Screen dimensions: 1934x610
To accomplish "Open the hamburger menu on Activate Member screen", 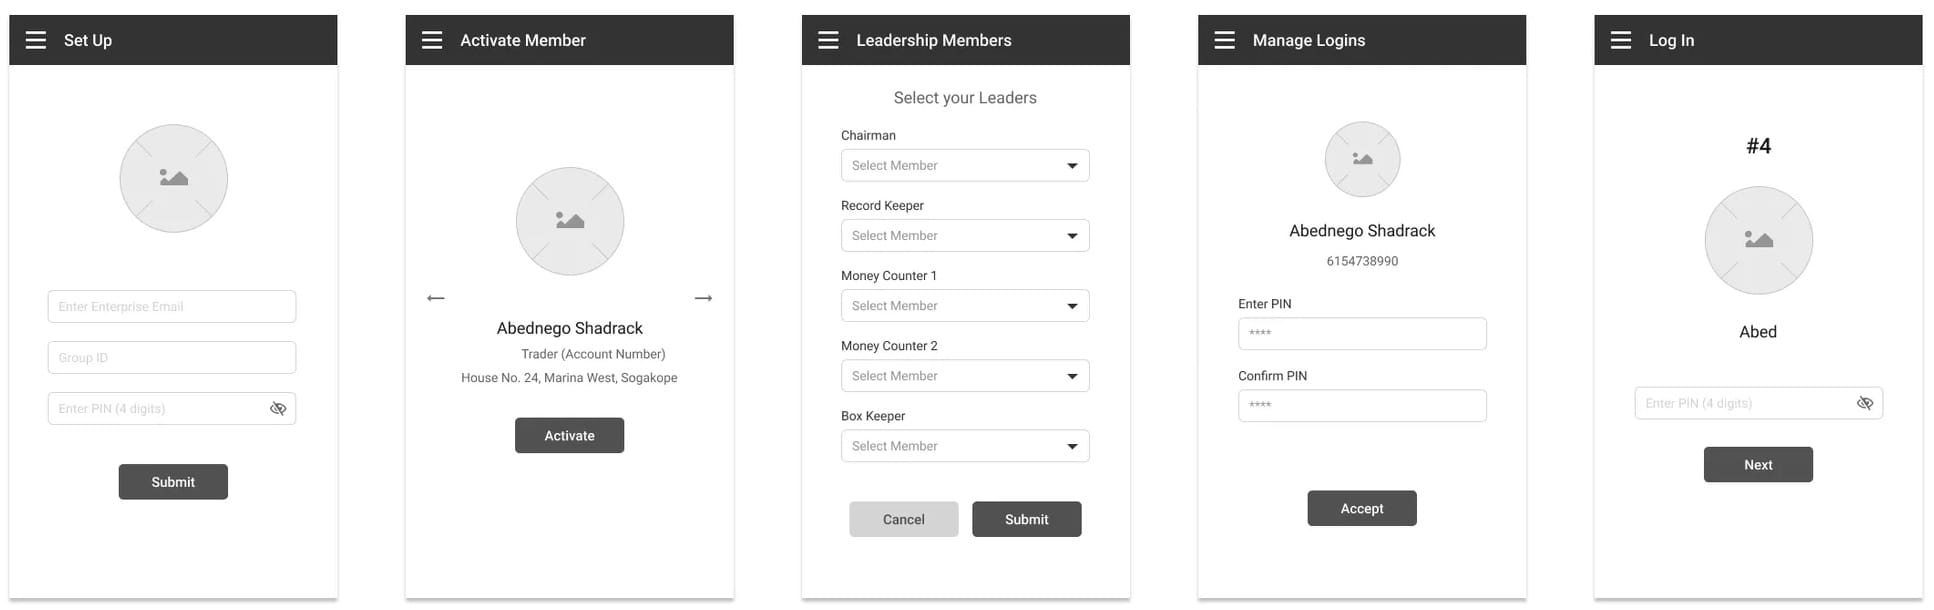I will [x=432, y=40].
